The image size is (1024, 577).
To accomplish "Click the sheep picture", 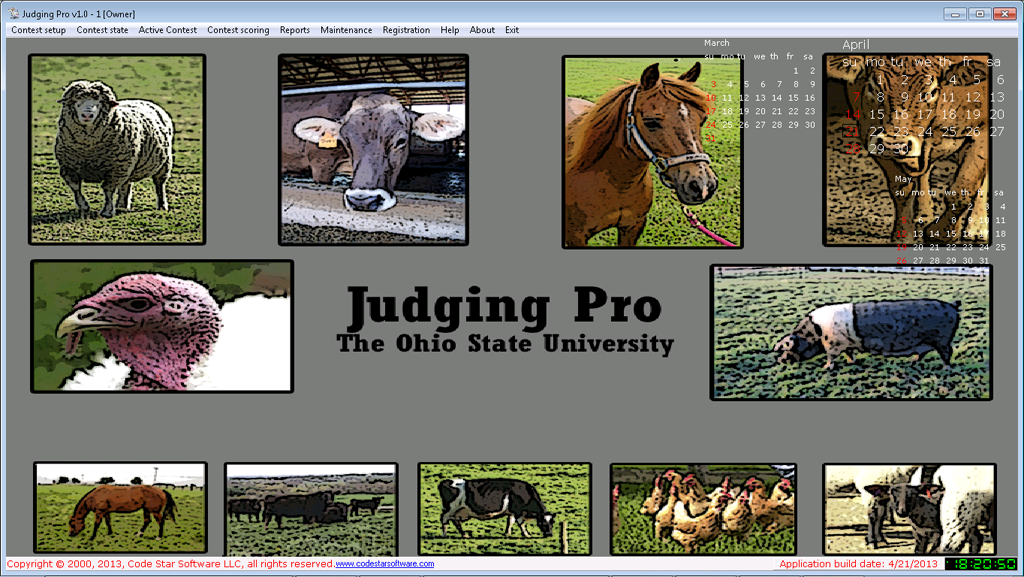I will pos(117,149).
